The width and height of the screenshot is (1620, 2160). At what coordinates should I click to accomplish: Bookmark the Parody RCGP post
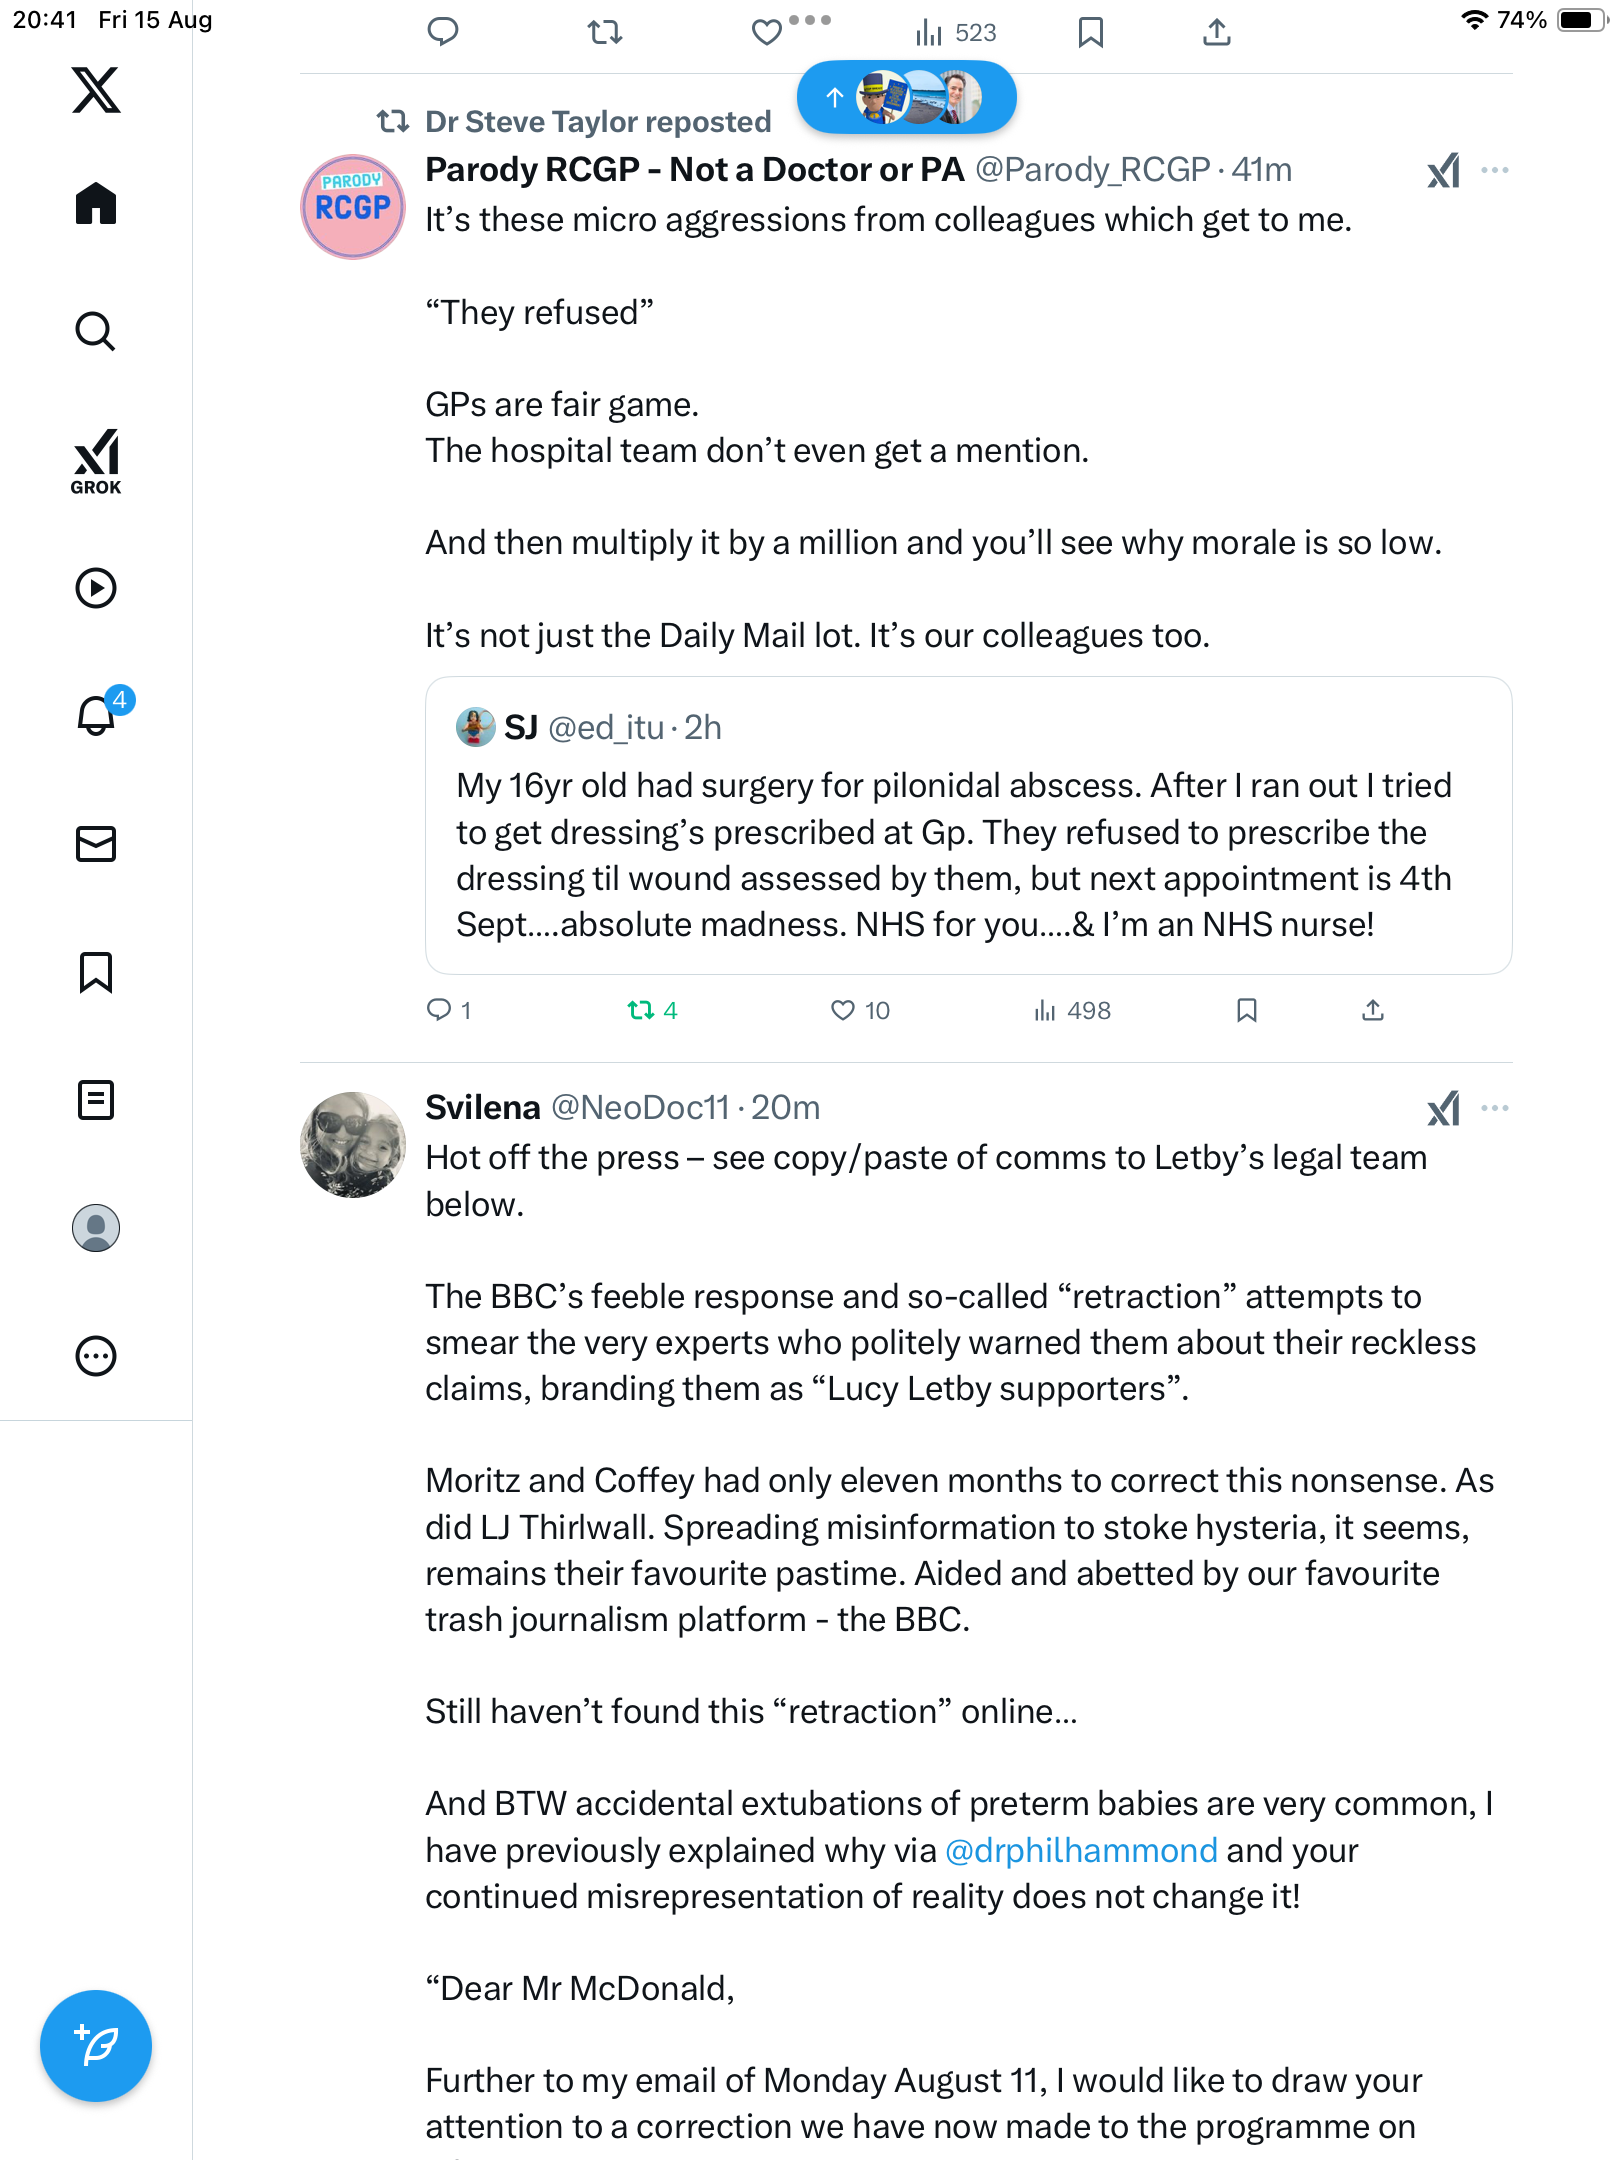1246,1011
